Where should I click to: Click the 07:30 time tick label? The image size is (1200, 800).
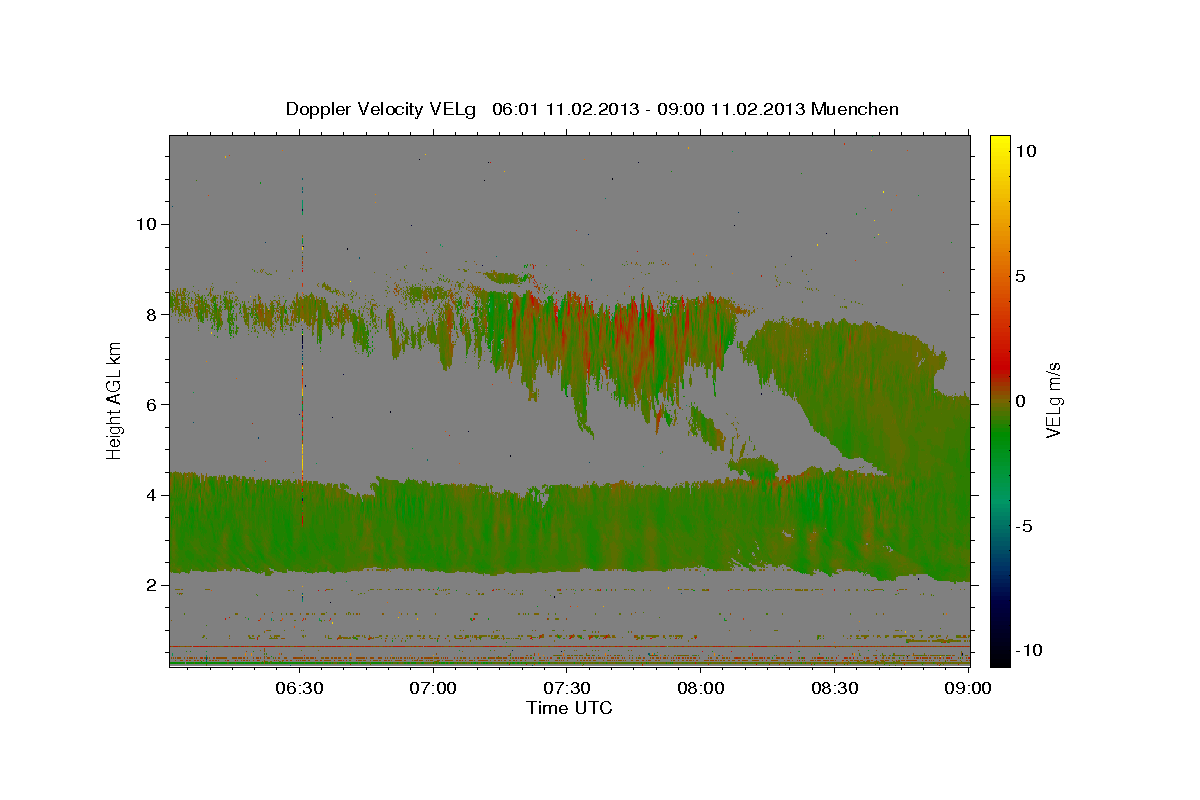(x=567, y=688)
